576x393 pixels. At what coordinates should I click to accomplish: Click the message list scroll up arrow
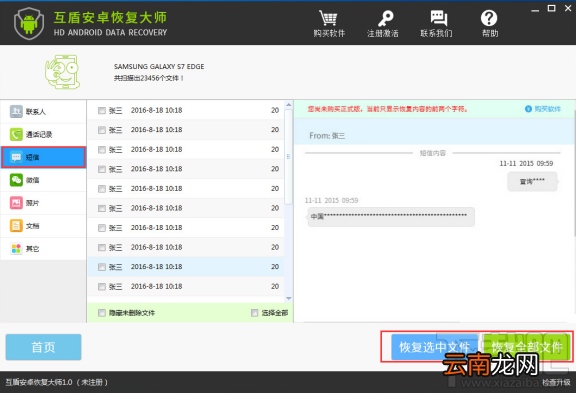pos(289,105)
